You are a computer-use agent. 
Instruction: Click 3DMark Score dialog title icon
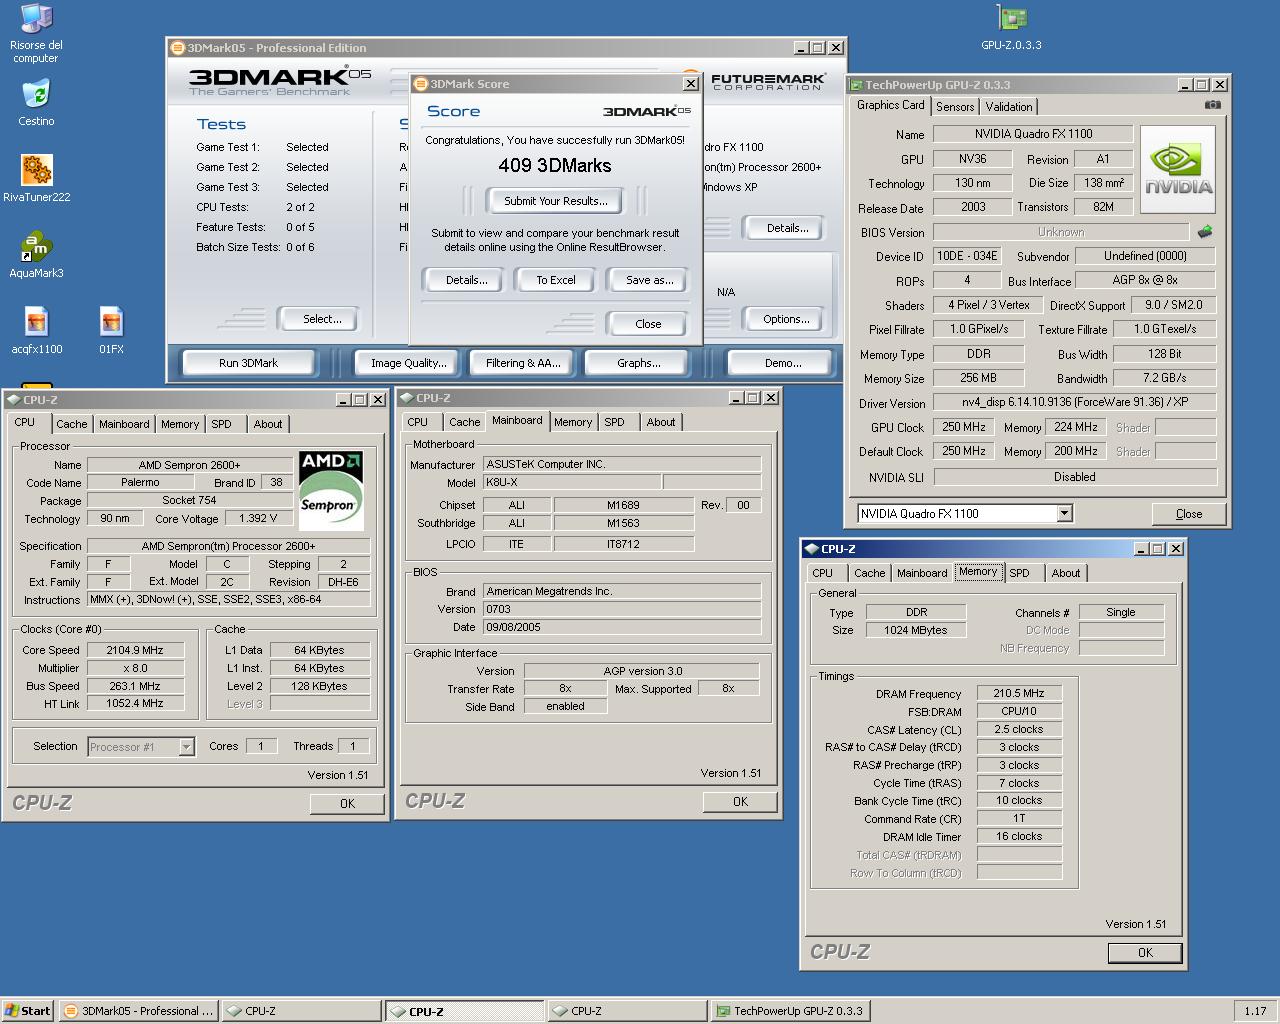tap(421, 84)
